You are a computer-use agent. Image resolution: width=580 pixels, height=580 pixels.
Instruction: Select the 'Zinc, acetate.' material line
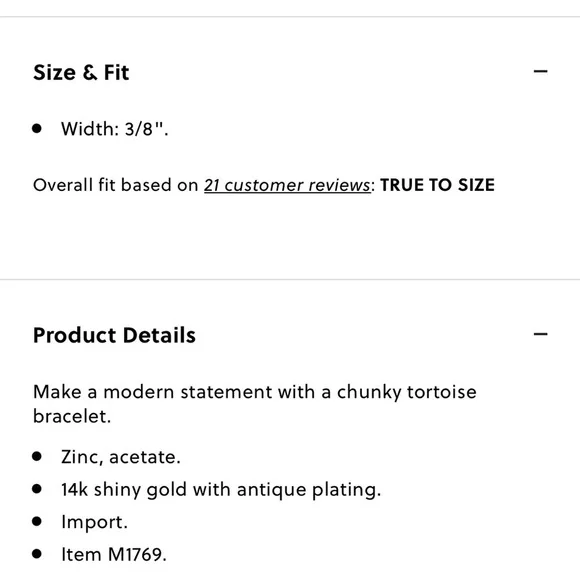pos(121,457)
